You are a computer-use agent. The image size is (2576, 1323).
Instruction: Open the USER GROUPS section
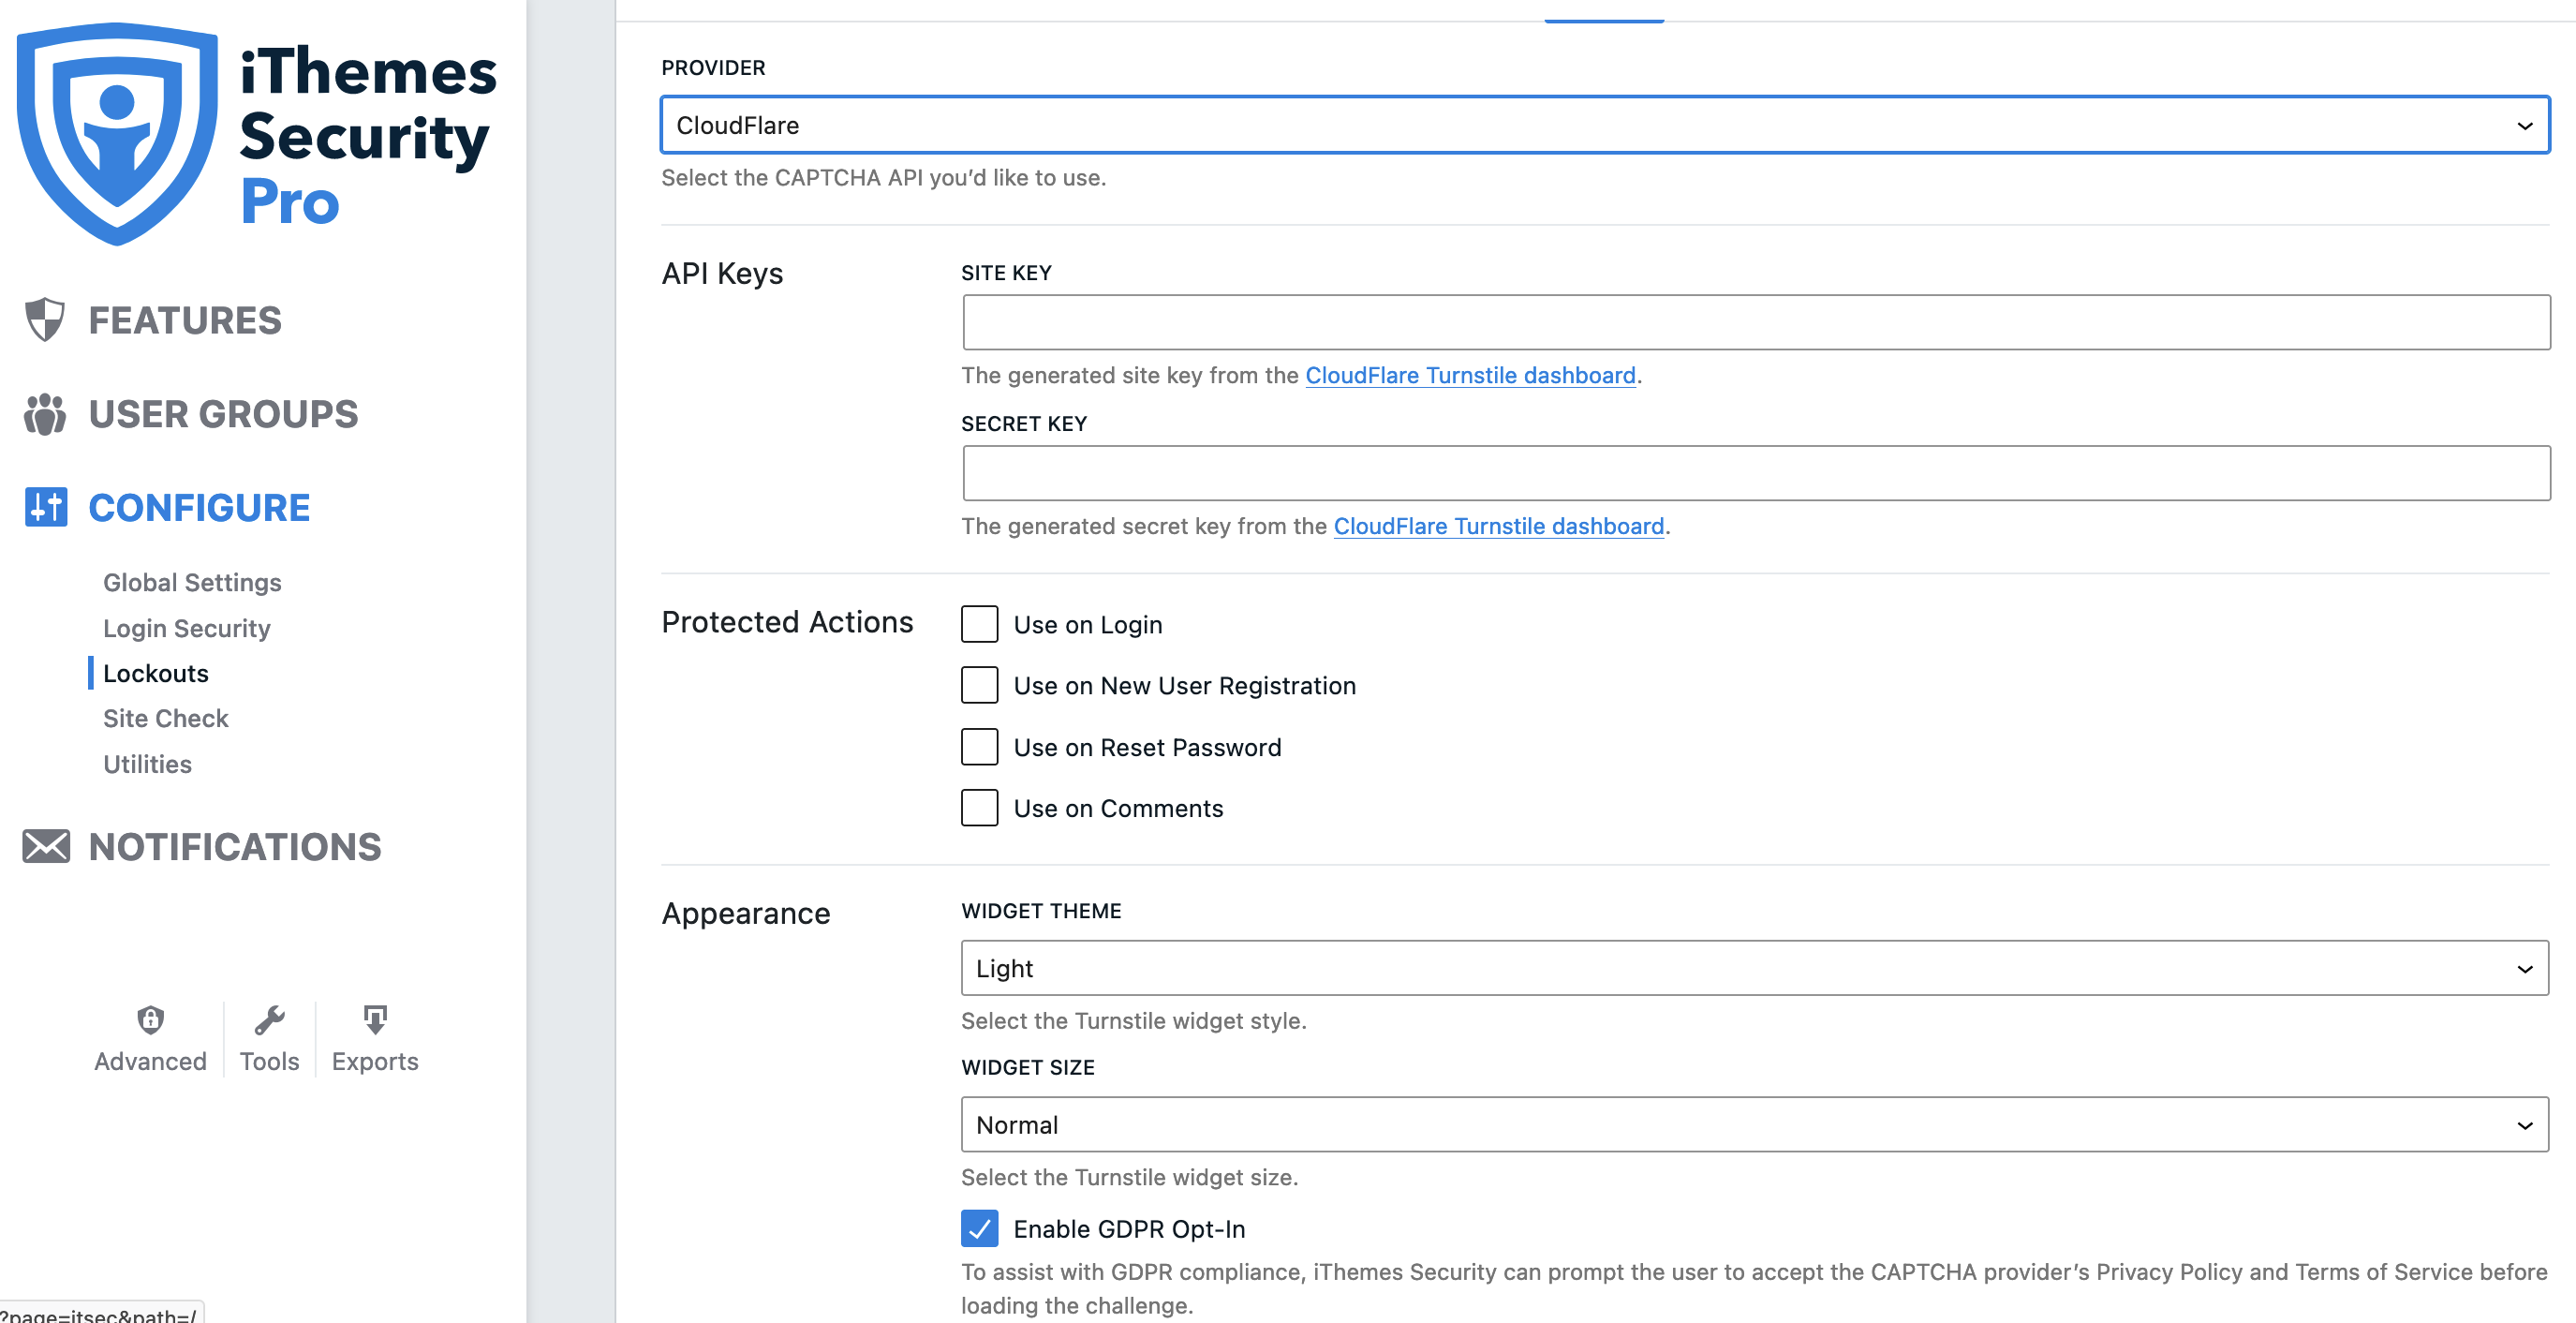[x=223, y=414]
